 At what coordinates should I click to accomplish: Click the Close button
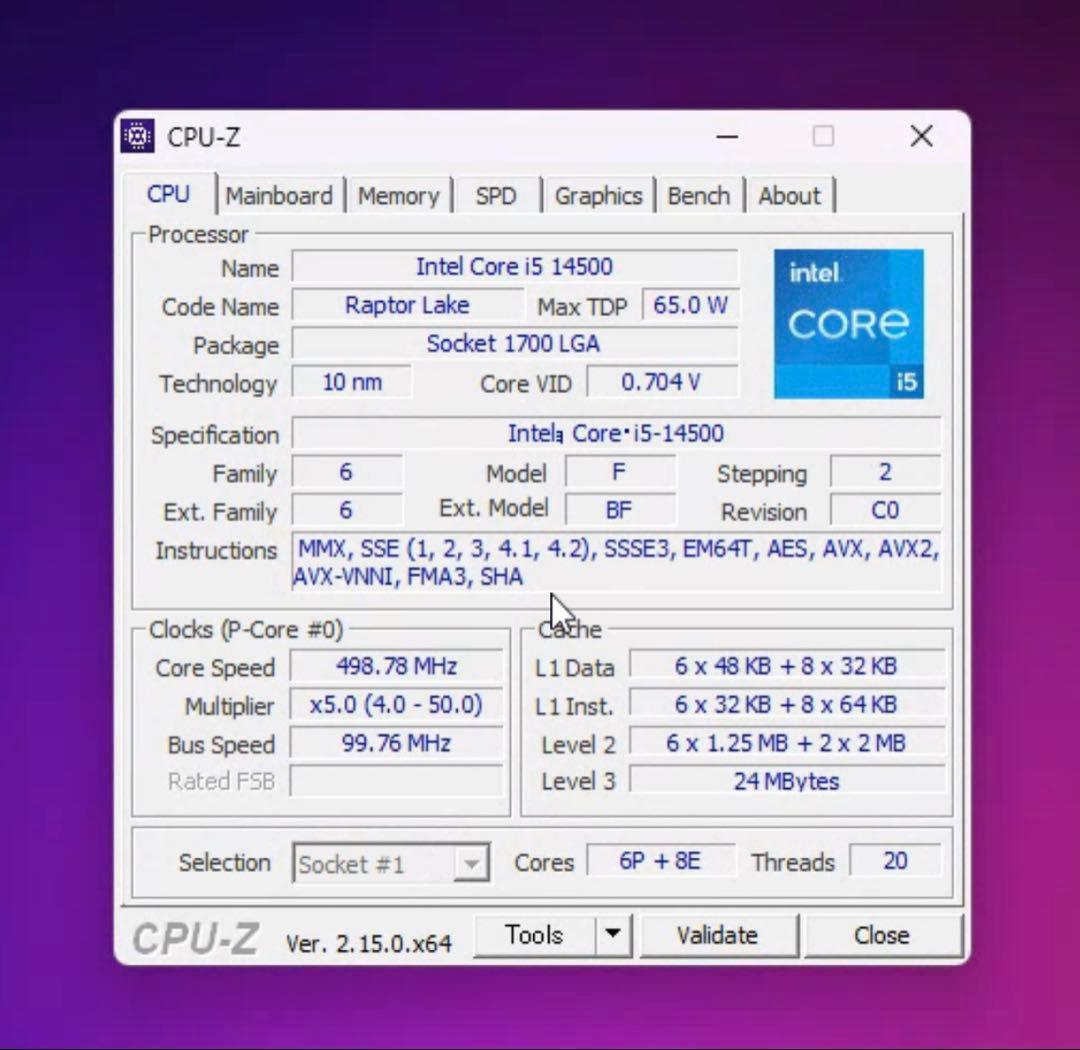tap(881, 935)
